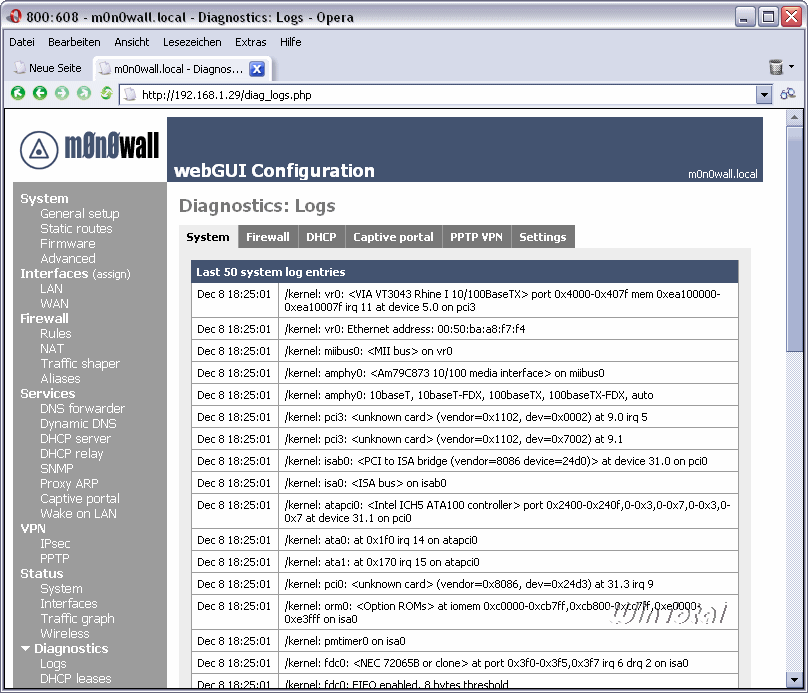The width and height of the screenshot is (808, 693).
Task: Open Wireless status link
Action: coord(65,633)
